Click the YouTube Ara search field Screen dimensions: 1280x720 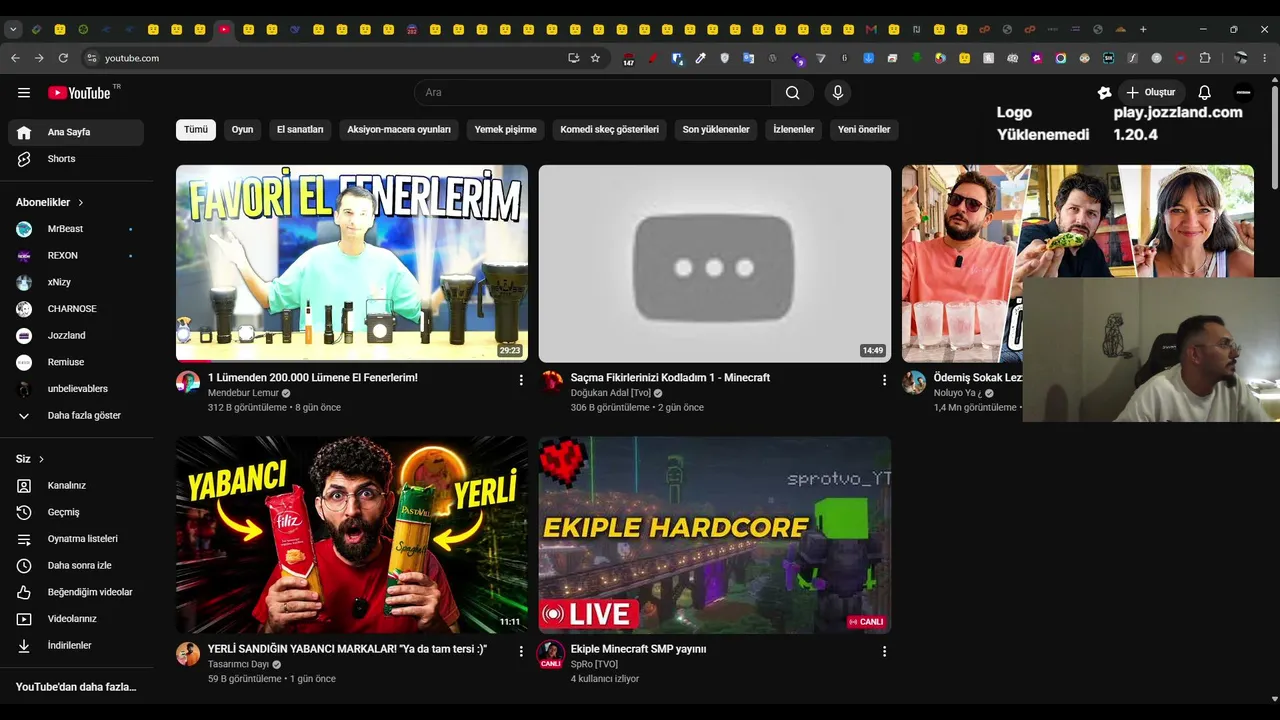point(593,93)
